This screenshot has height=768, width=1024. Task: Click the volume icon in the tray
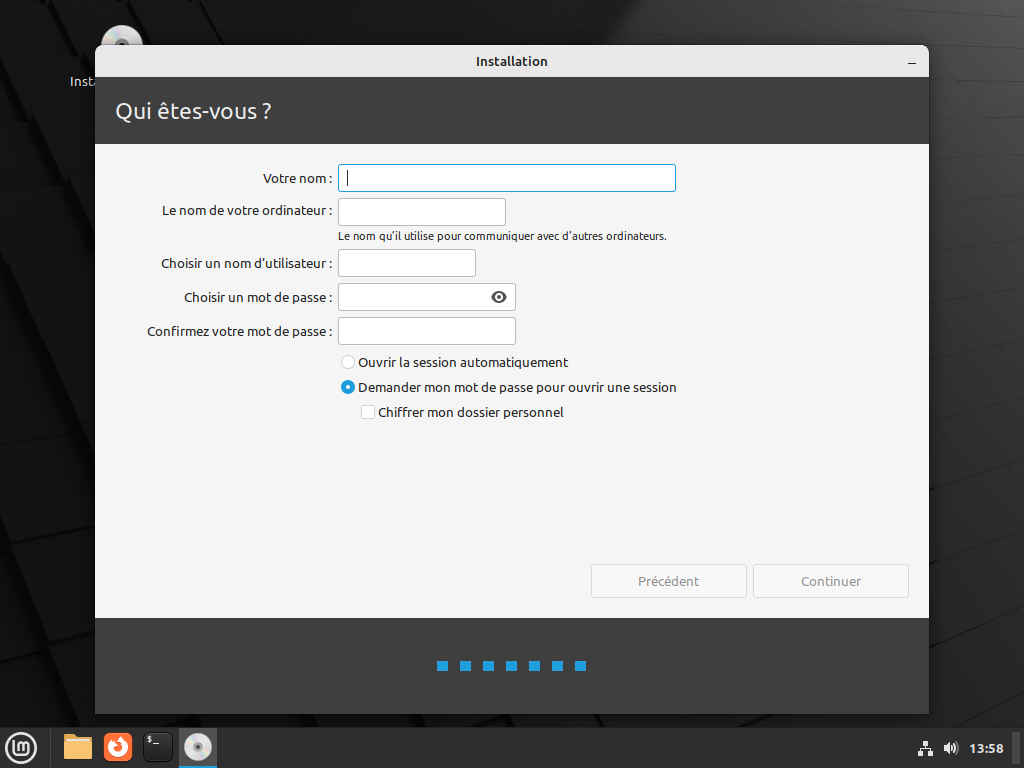coord(950,747)
